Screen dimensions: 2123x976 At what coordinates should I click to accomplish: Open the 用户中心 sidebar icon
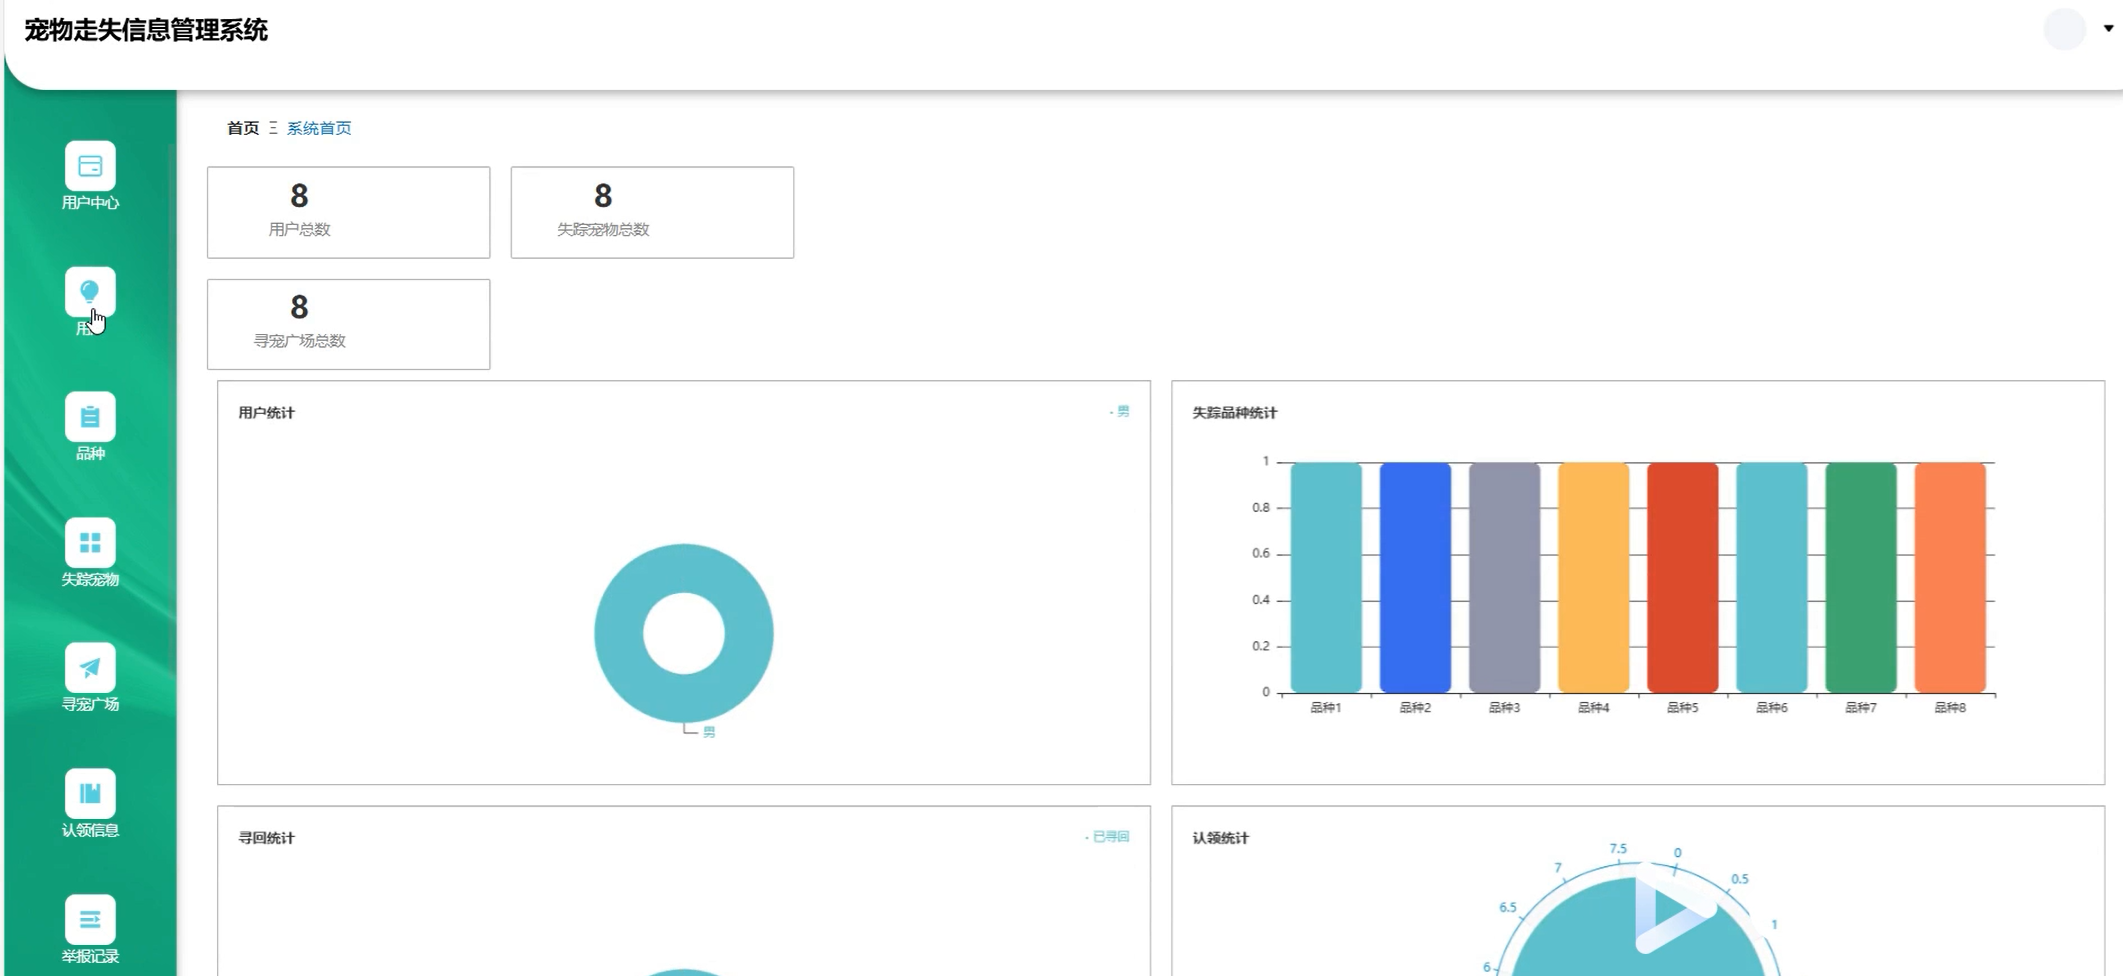click(x=90, y=166)
